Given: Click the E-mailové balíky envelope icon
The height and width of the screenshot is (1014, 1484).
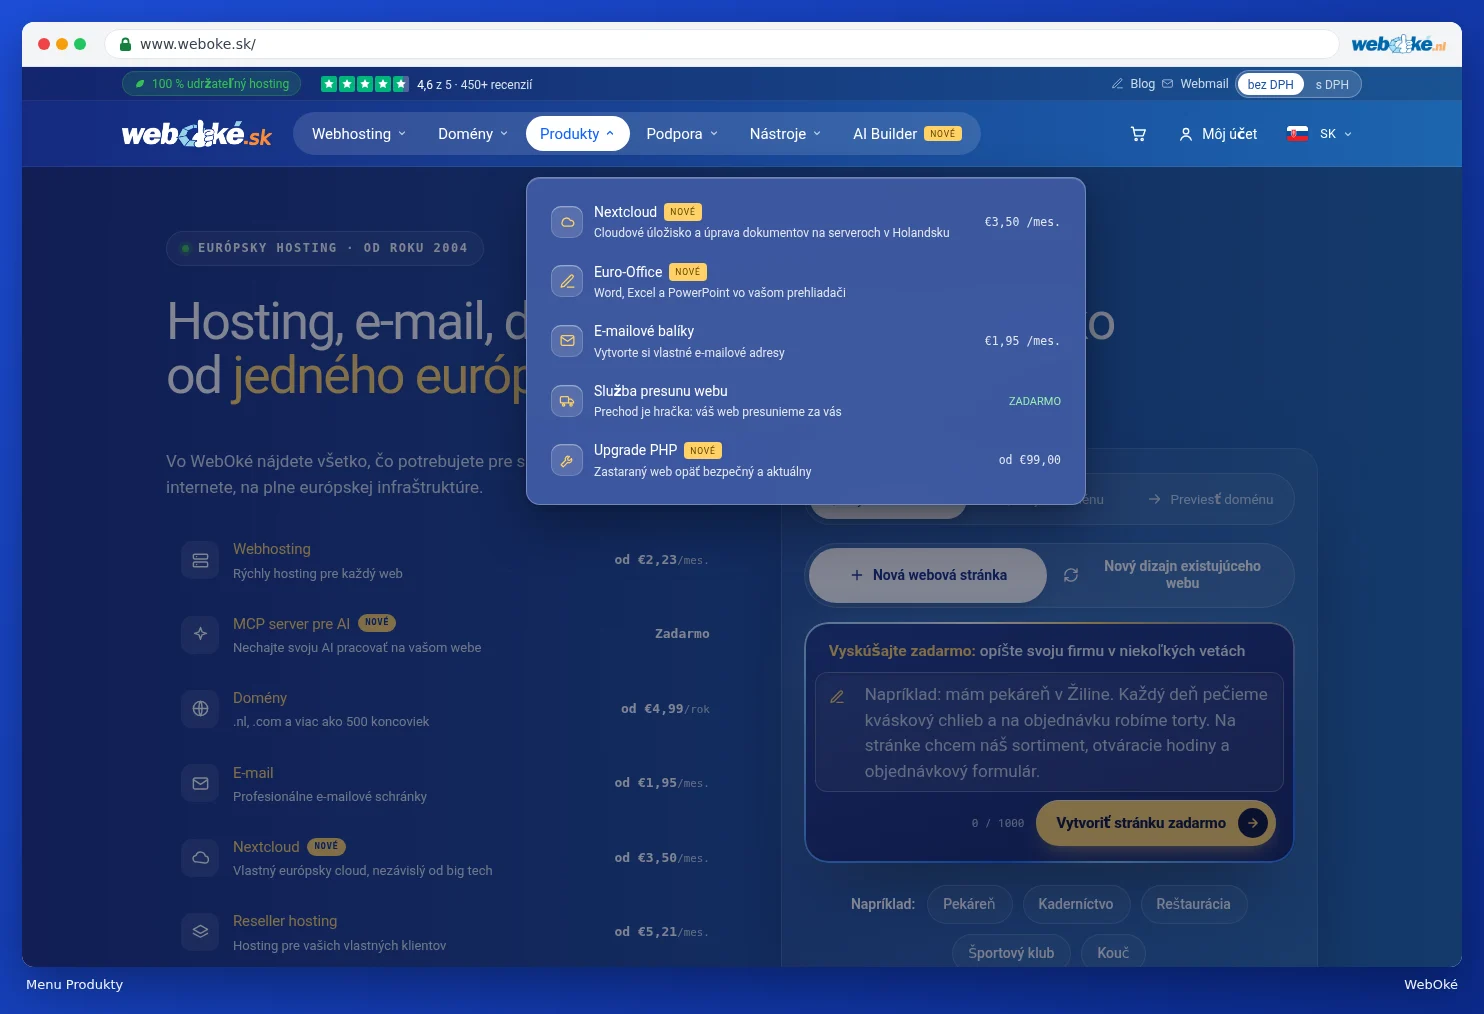Looking at the screenshot, I should [567, 341].
